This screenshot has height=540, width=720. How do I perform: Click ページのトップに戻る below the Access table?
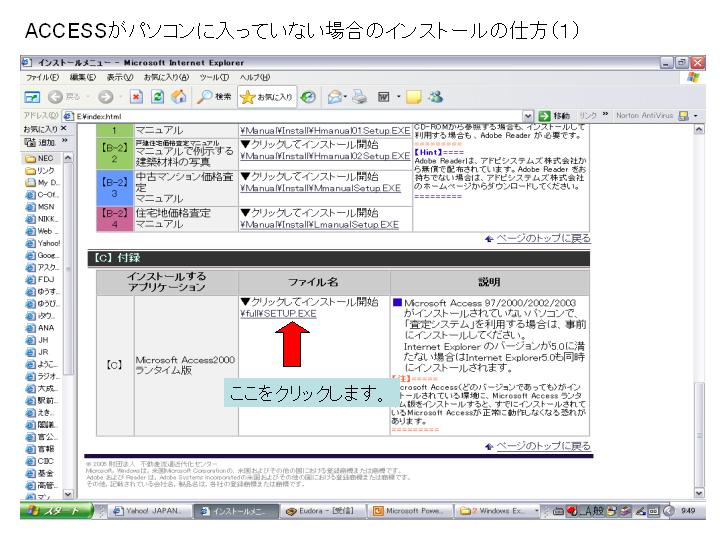[x=544, y=446]
